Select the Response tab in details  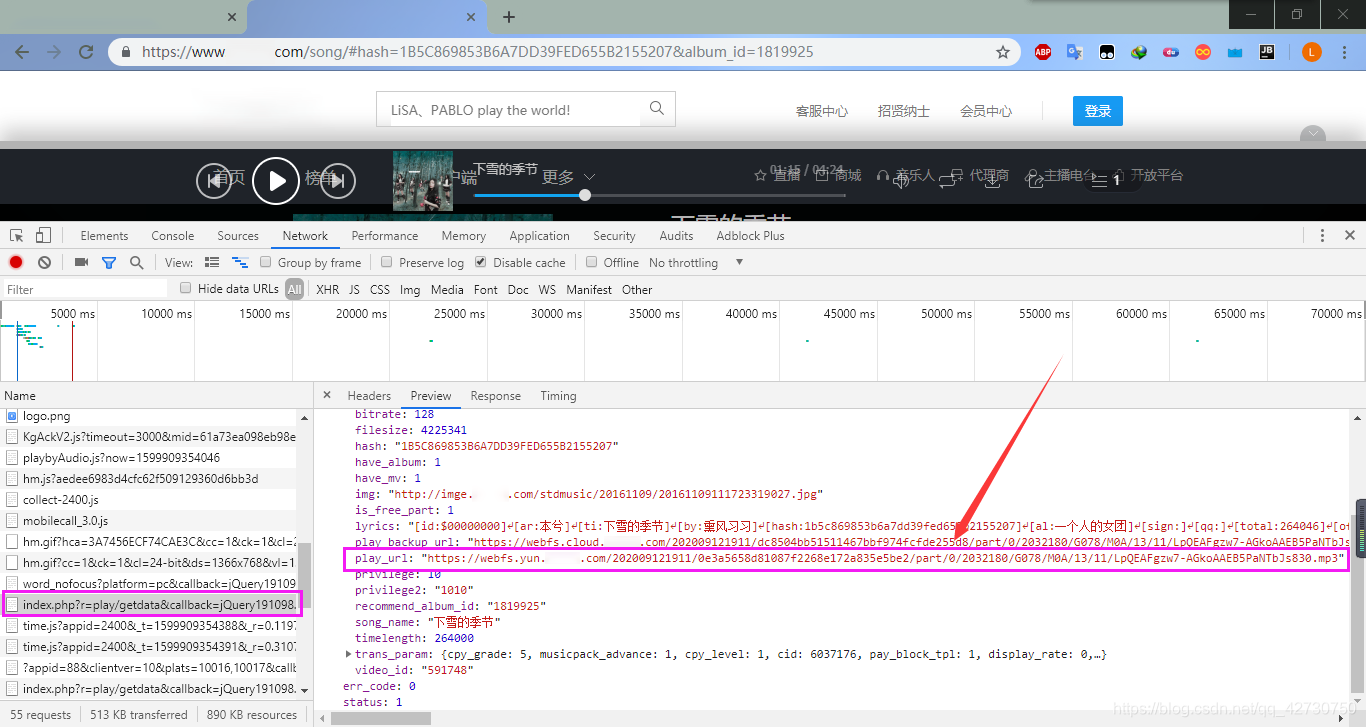click(x=496, y=395)
